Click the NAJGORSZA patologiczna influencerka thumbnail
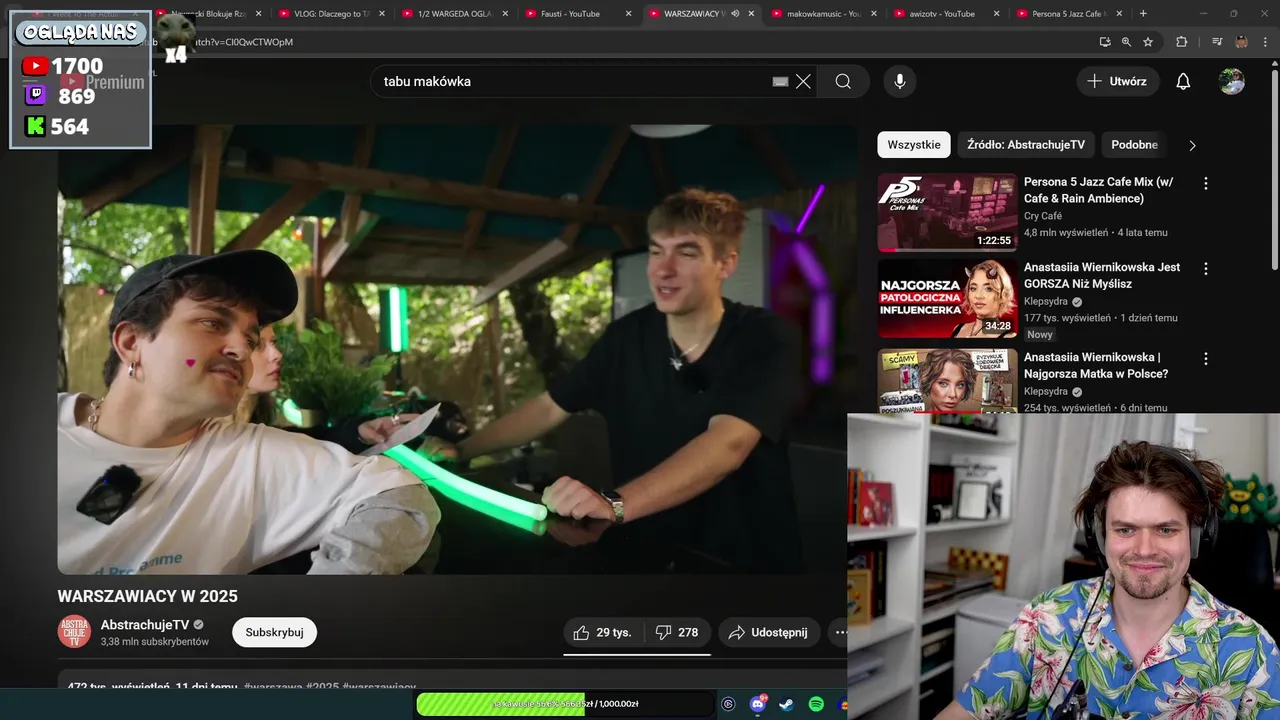This screenshot has height=720, width=1280. coord(947,298)
